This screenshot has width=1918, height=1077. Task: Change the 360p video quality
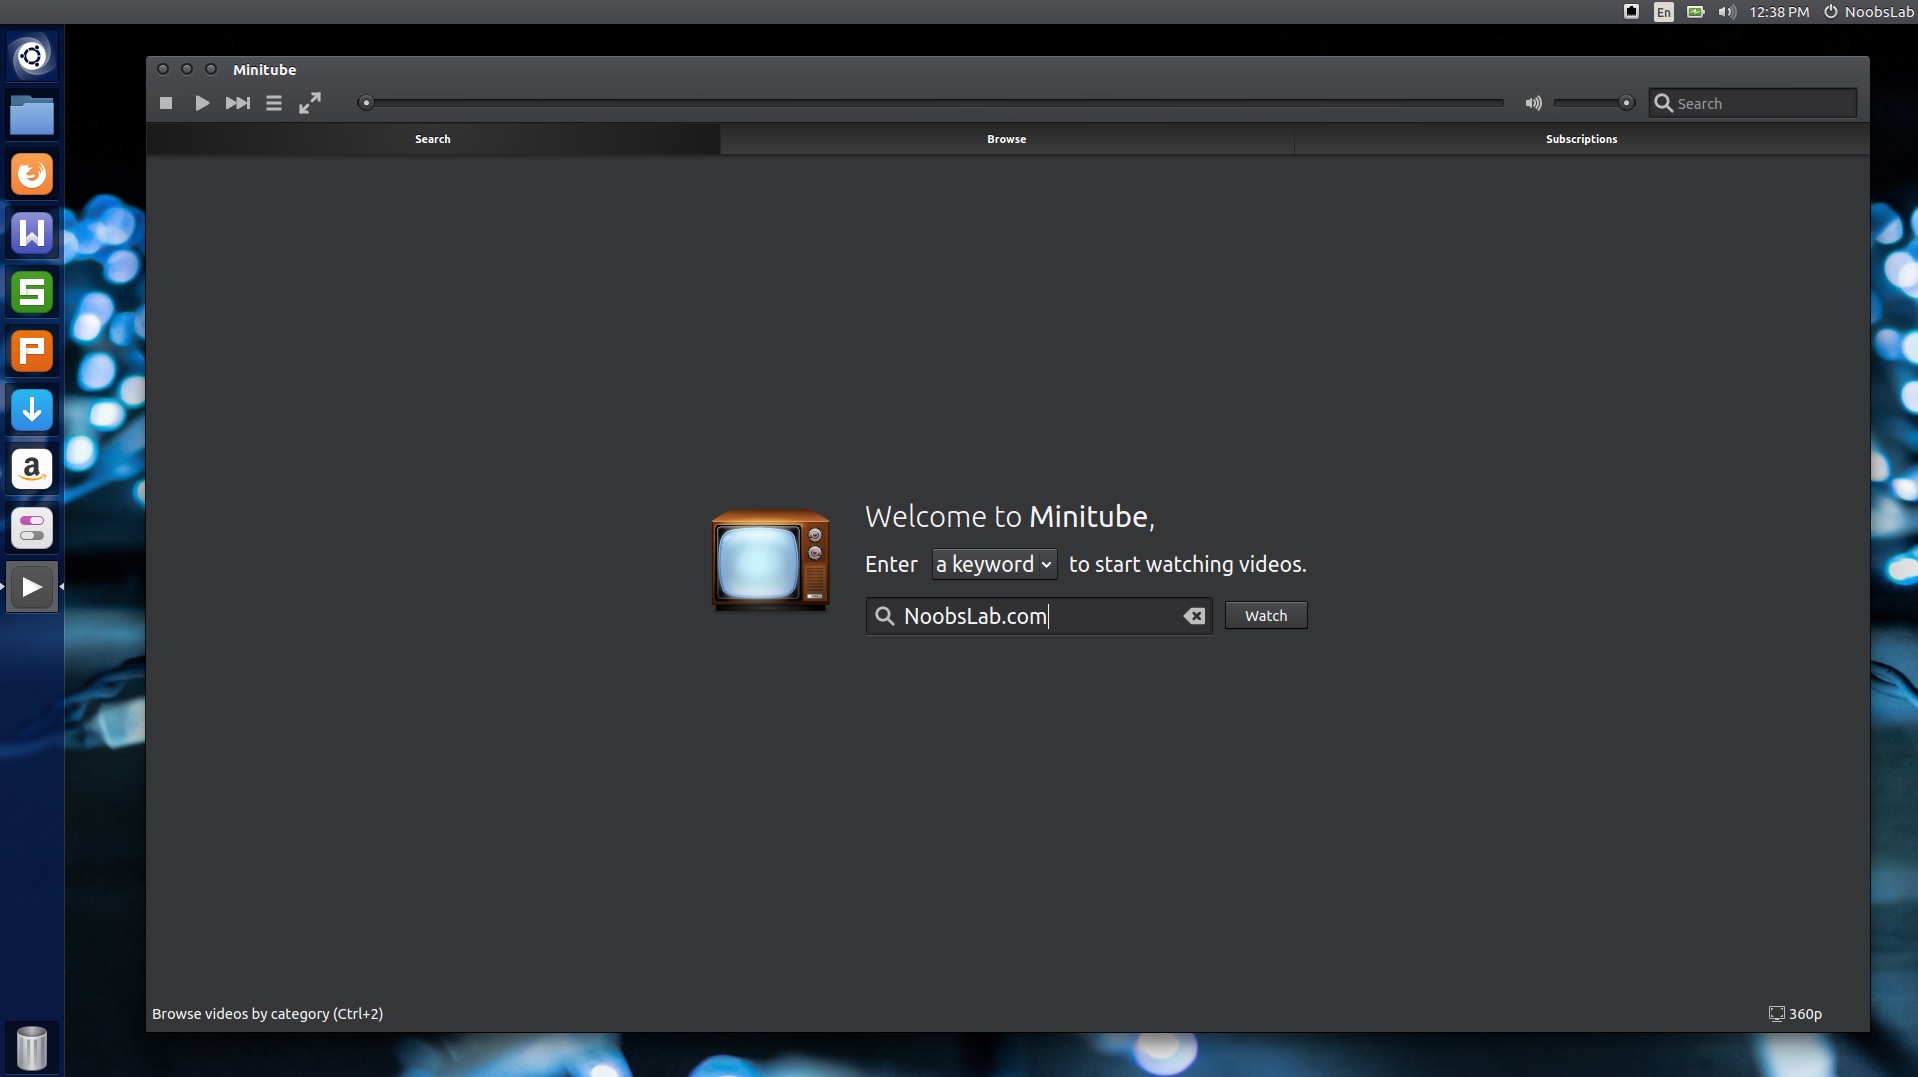point(1796,1014)
